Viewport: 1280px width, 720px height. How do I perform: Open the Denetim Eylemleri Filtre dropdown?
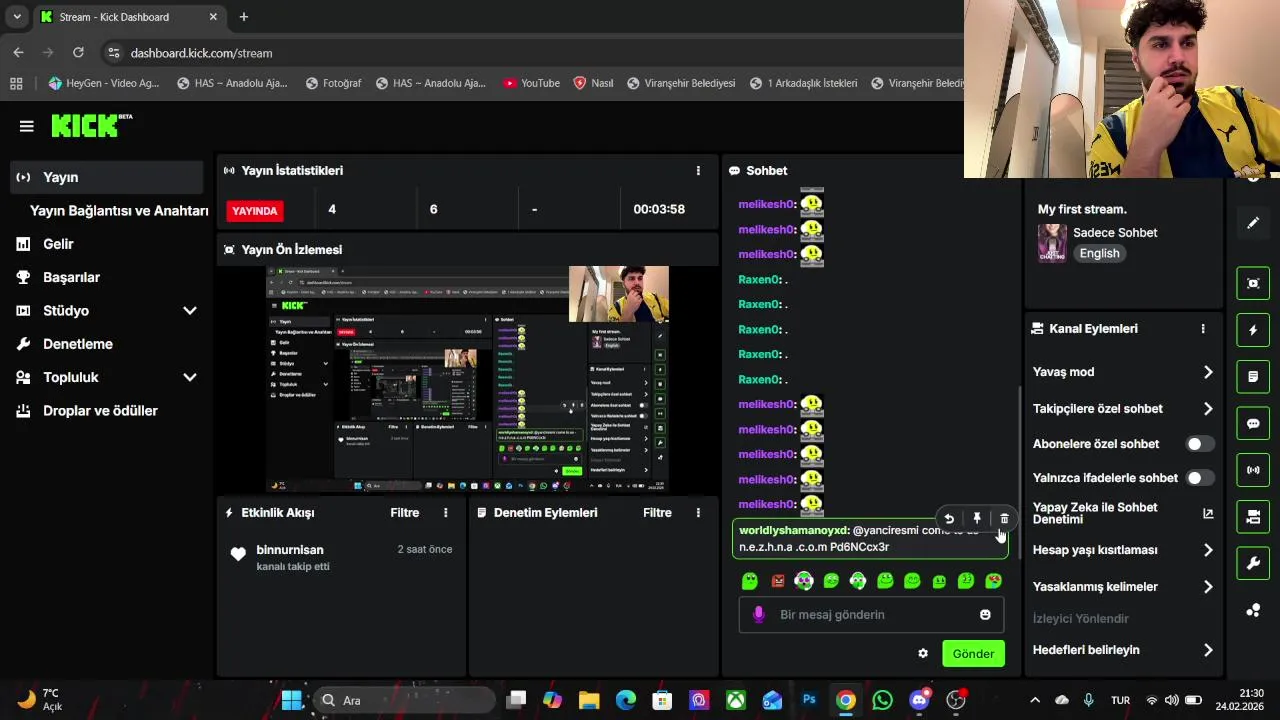coord(657,513)
